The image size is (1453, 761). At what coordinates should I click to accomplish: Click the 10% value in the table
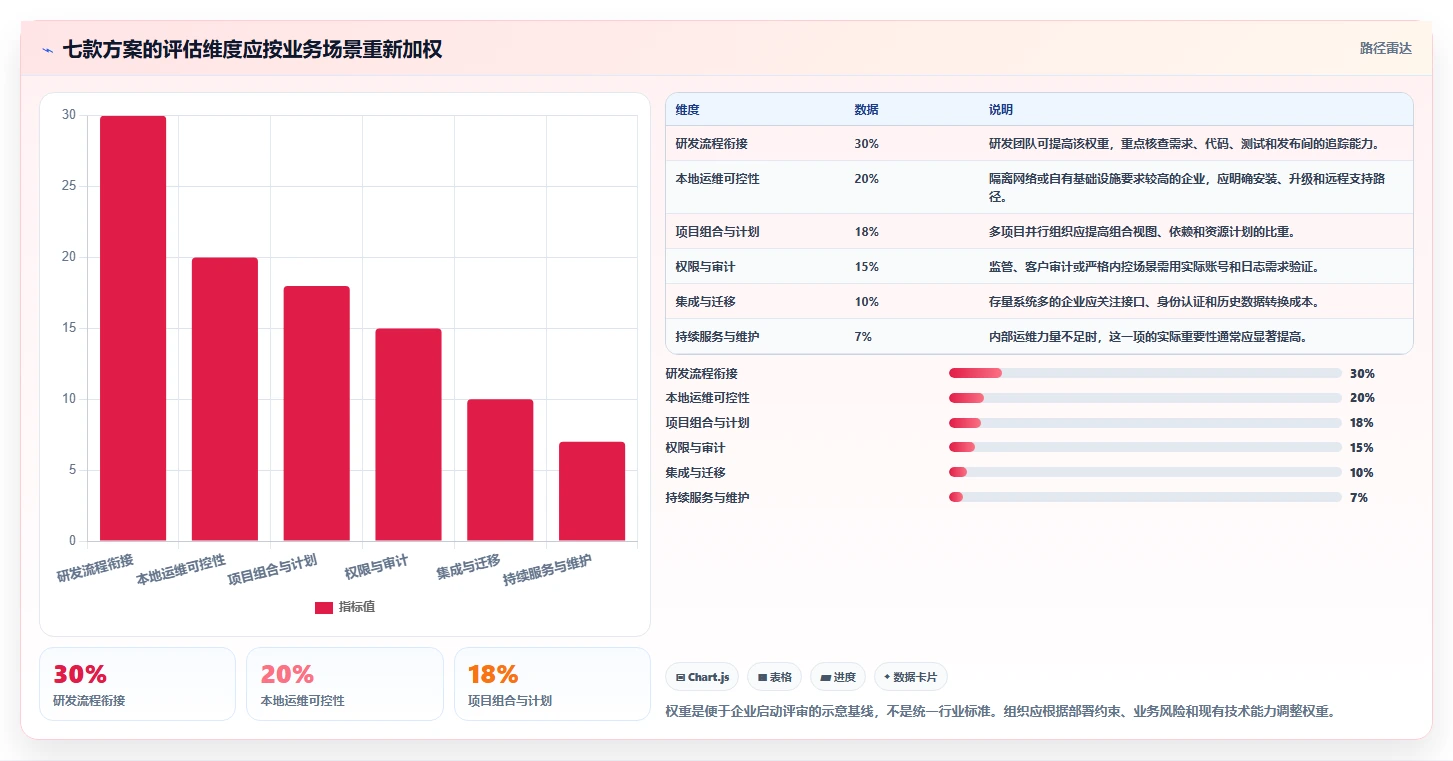pos(866,302)
